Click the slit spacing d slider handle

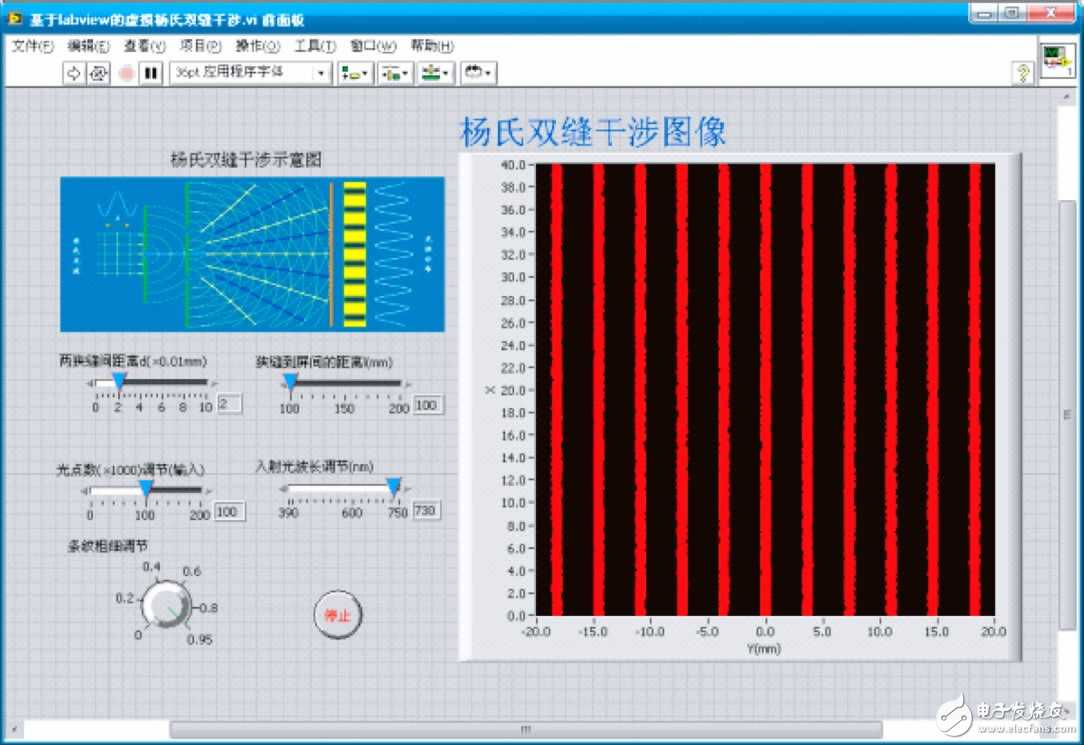click(x=119, y=381)
